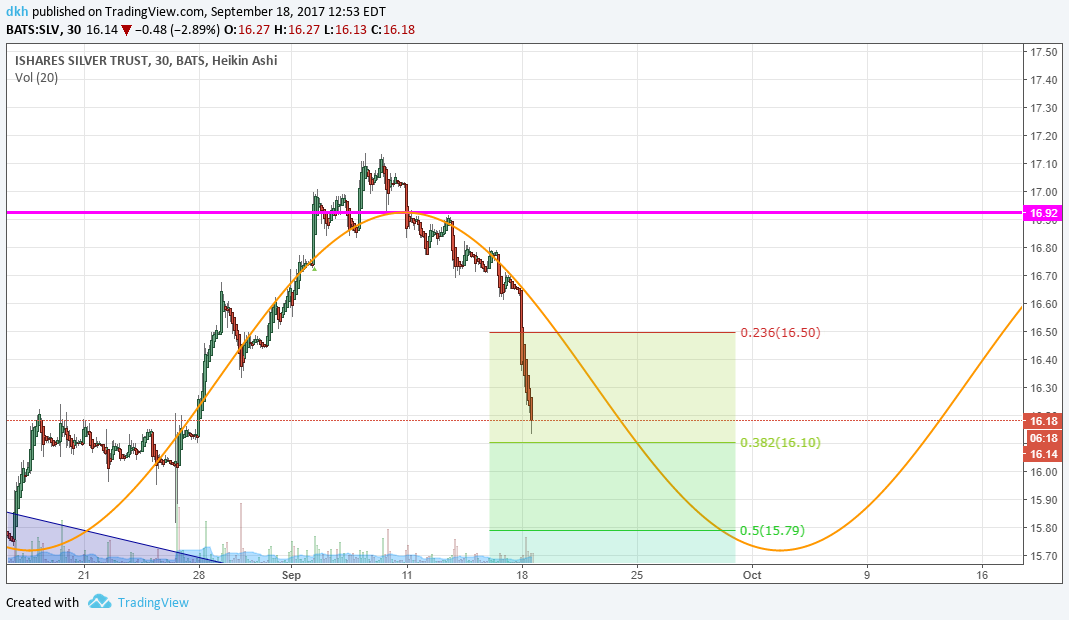The image size is (1069, 620).
Task: Click the dkh author name link
Action: point(17,12)
